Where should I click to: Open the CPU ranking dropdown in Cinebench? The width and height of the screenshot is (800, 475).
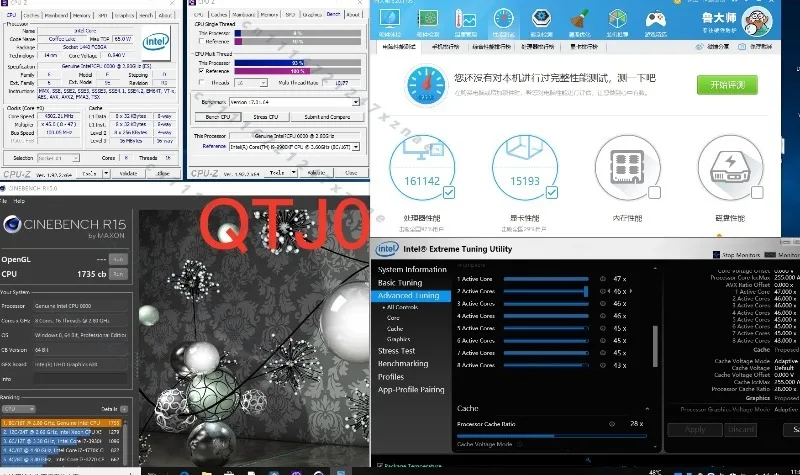click(18, 409)
